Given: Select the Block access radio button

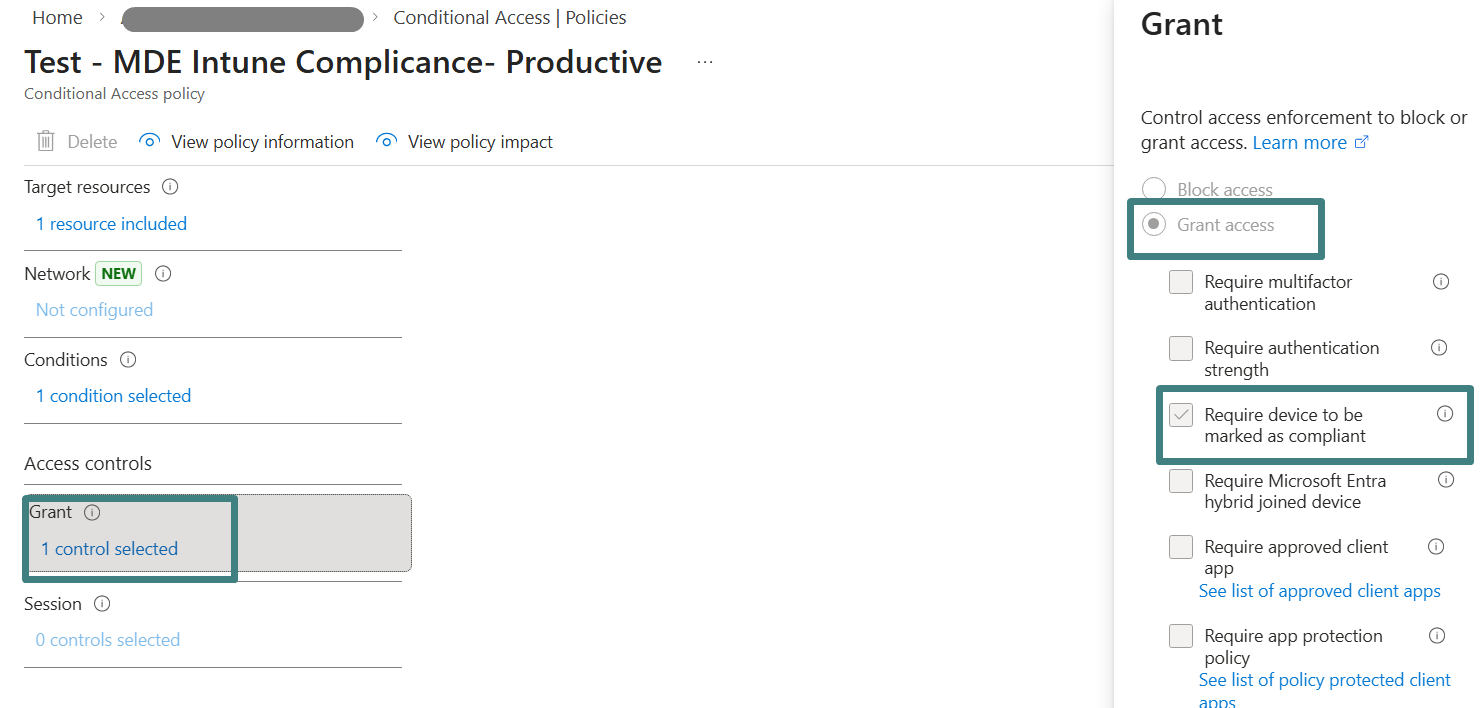Looking at the screenshot, I should (x=1154, y=189).
